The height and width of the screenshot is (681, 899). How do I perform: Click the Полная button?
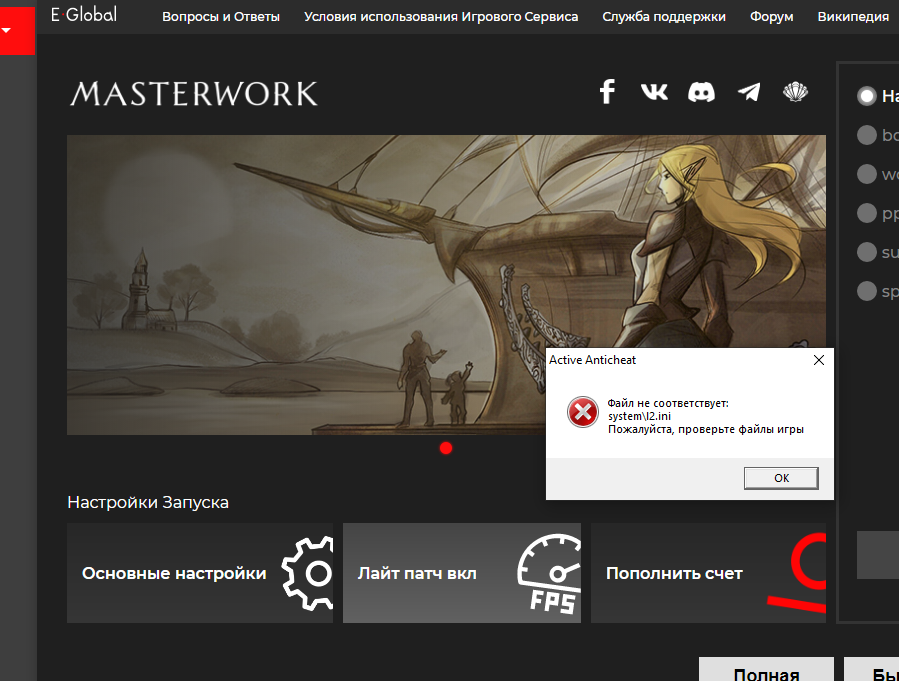pos(765,672)
